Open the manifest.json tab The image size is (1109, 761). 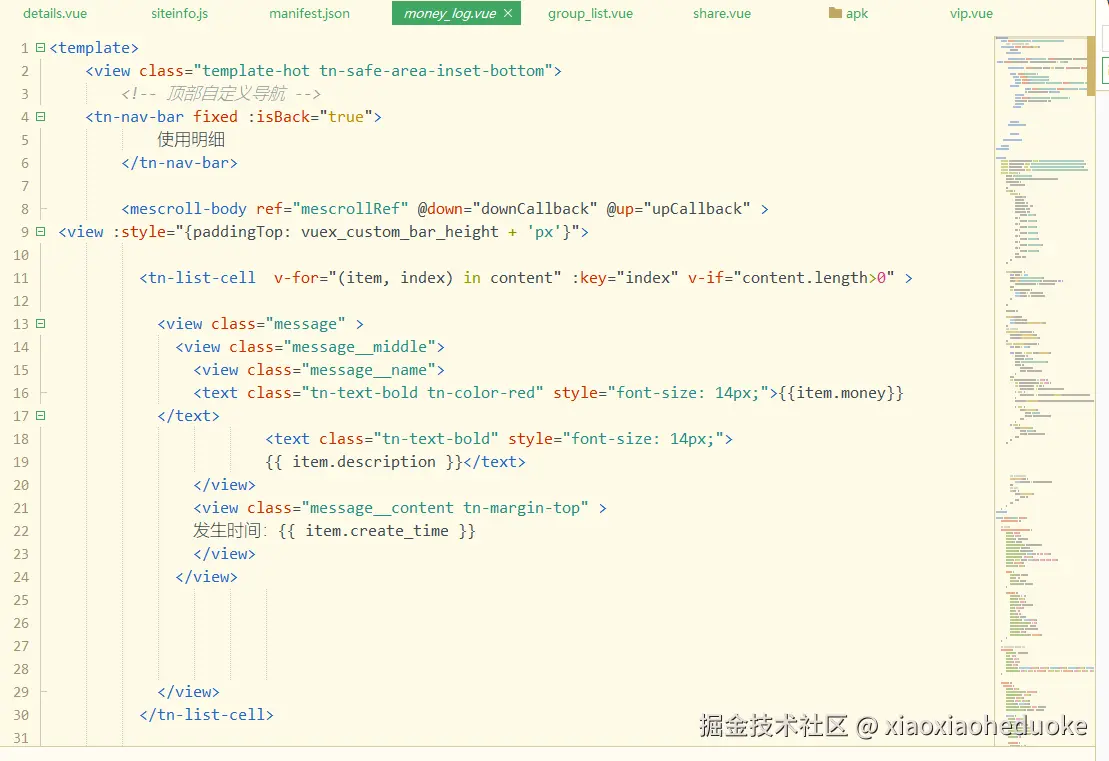click(309, 13)
